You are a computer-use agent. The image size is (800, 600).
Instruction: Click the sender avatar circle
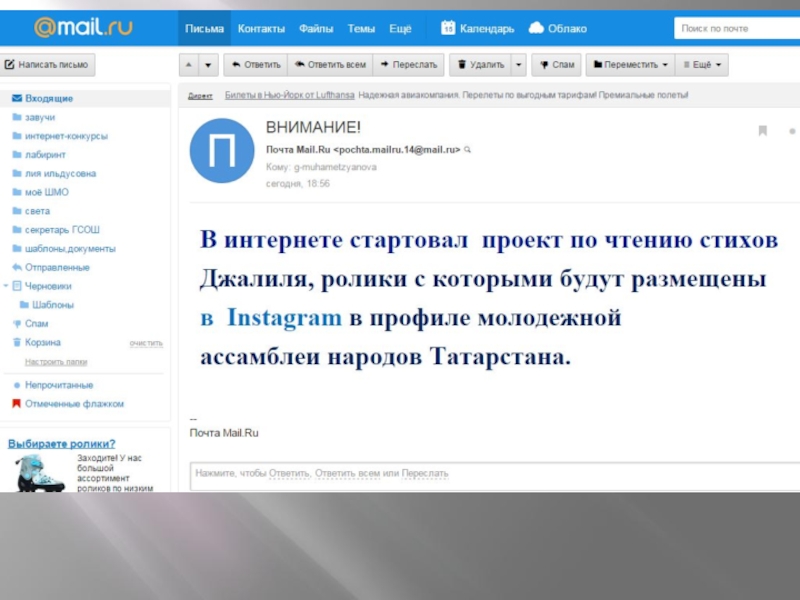pyautogui.click(x=221, y=151)
